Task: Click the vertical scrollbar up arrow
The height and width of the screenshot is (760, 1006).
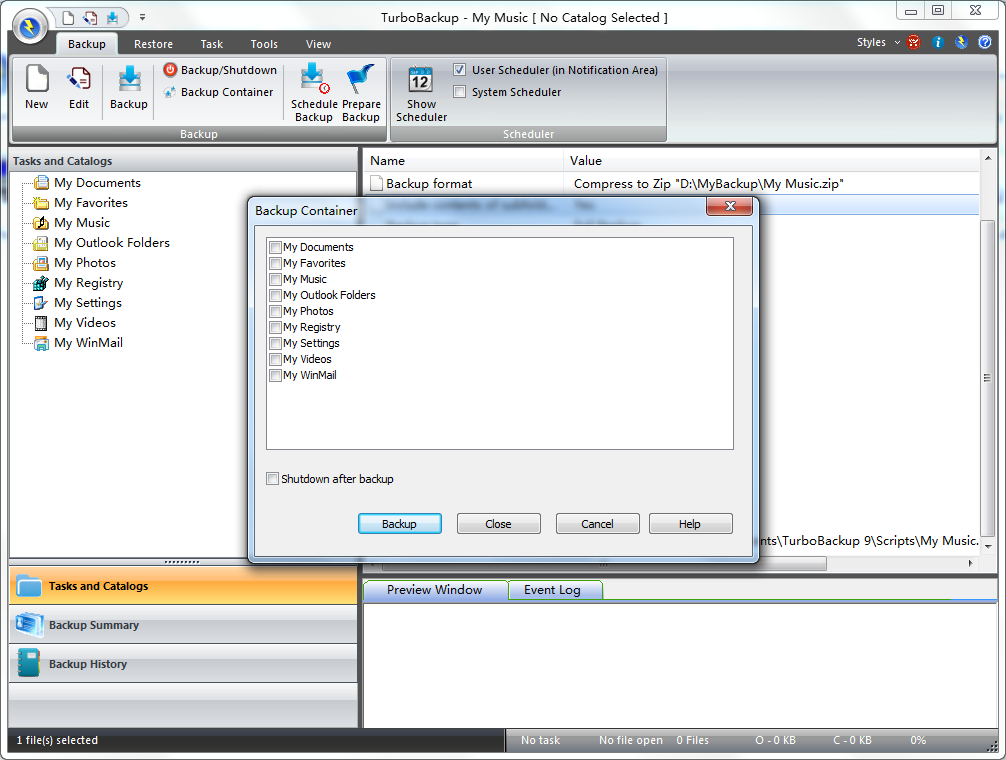Action: (x=988, y=158)
